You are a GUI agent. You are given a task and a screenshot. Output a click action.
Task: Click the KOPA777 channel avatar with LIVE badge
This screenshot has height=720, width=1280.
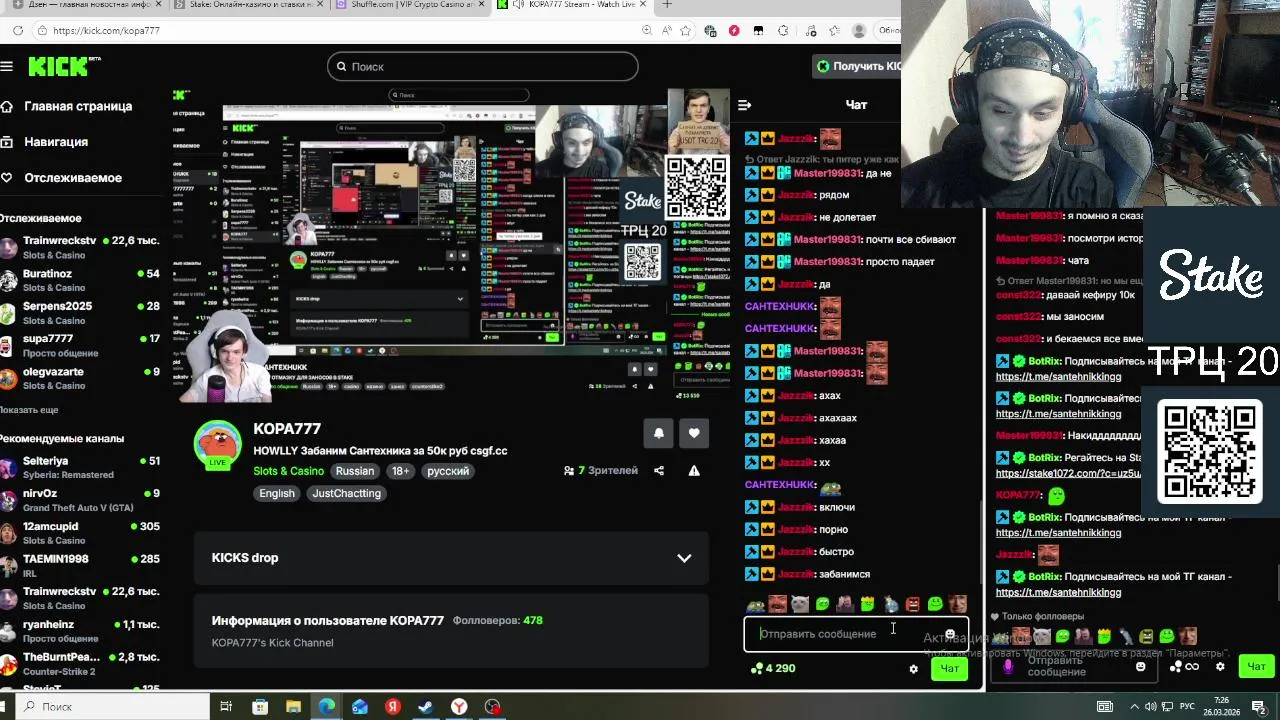coord(217,445)
